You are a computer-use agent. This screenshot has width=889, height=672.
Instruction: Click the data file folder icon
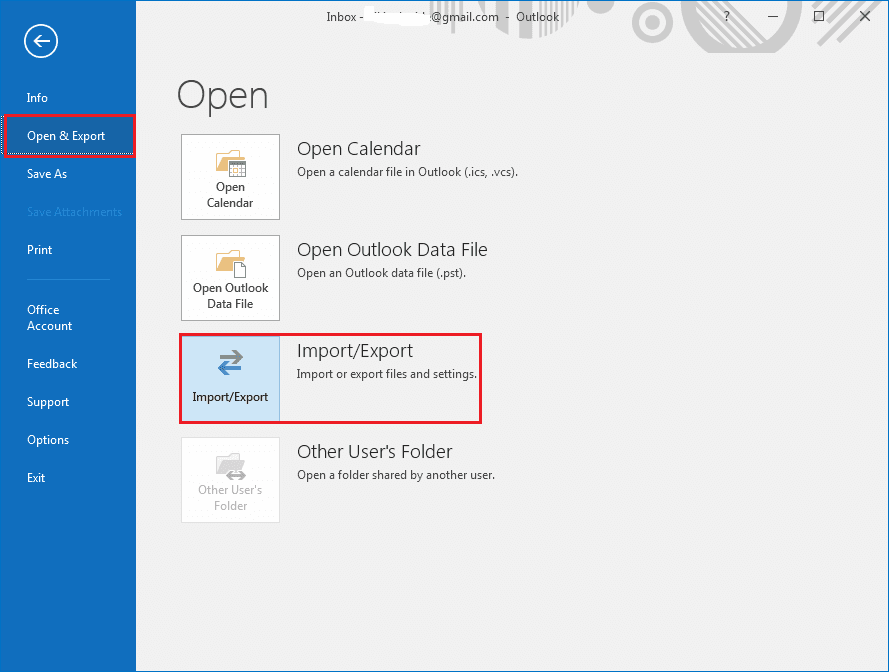(231, 264)
